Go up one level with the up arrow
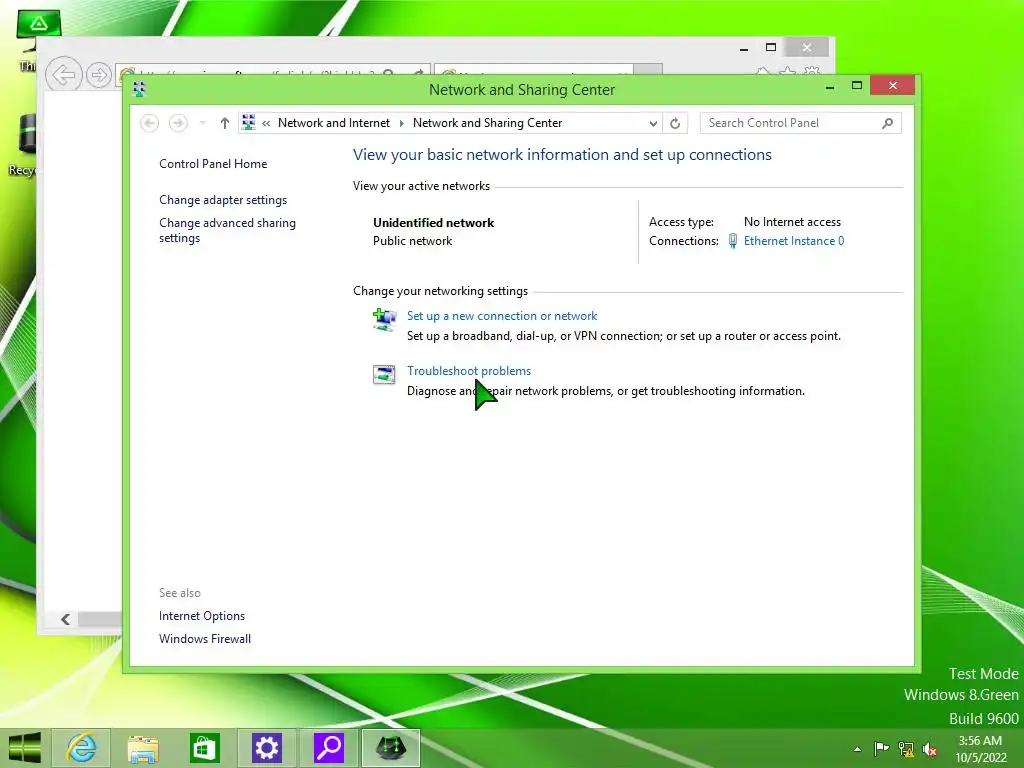The height and width of the screenshot is (768, 1024). coord(225,123)
